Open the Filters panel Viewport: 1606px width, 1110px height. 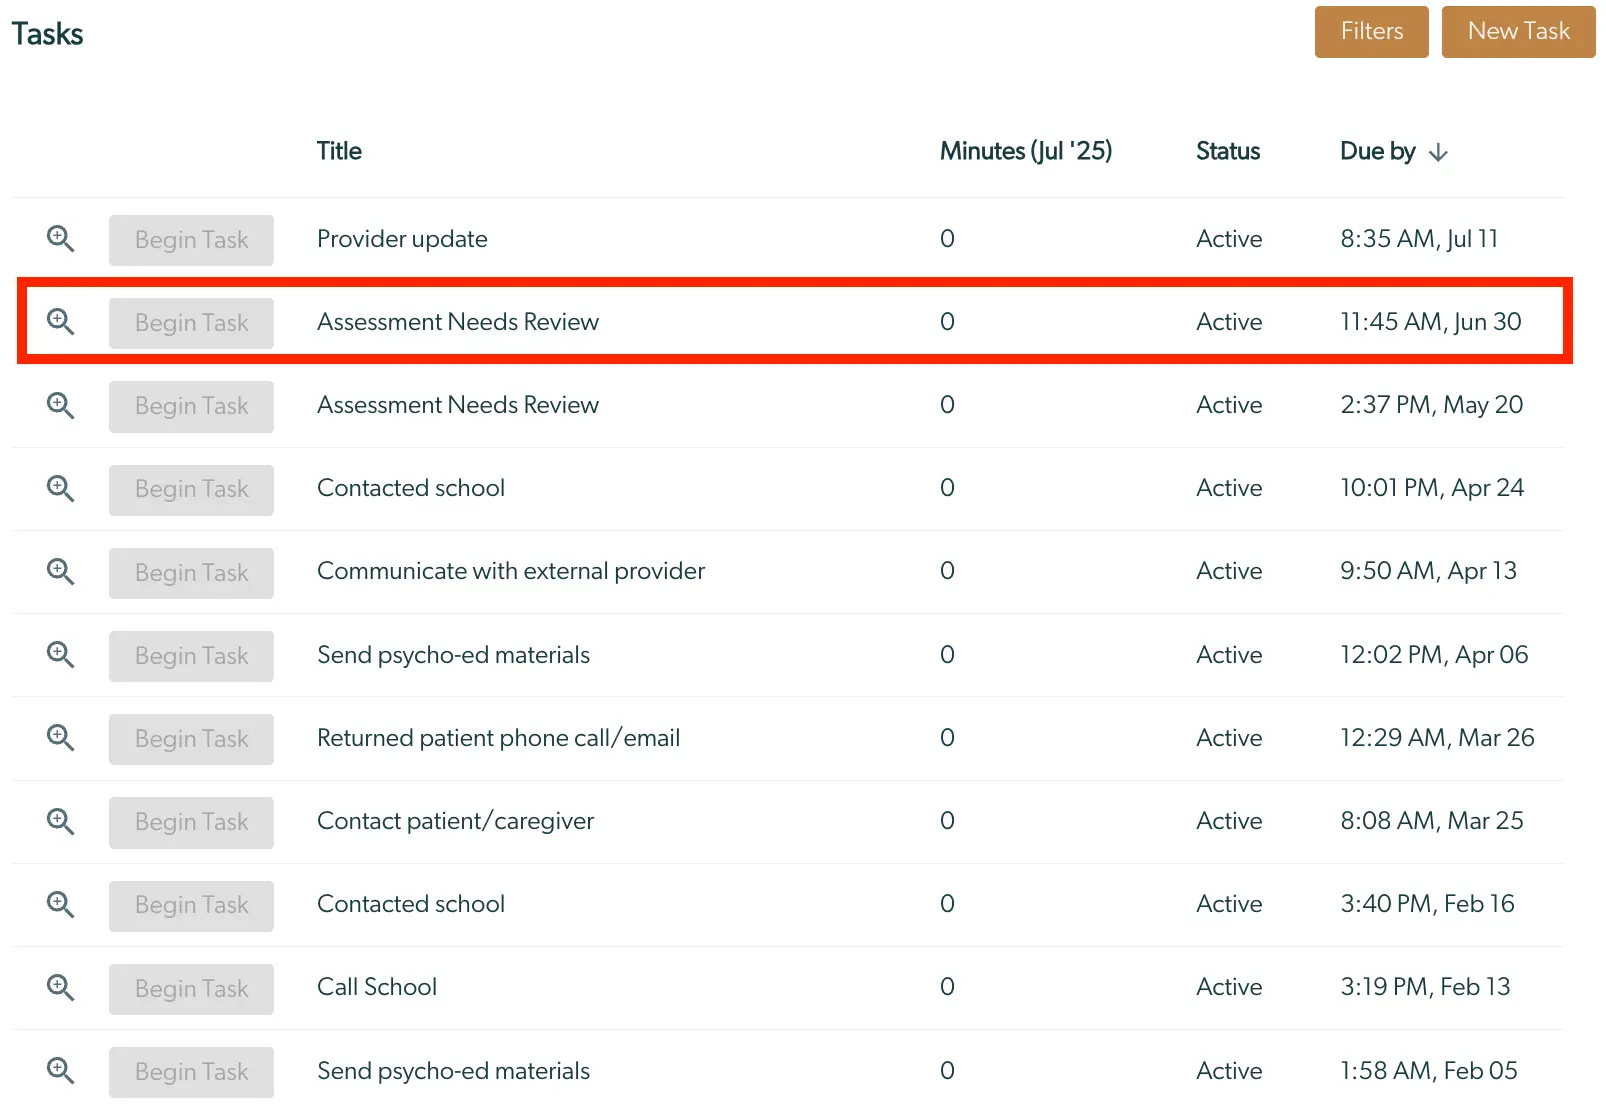(x=1371, y=31)
